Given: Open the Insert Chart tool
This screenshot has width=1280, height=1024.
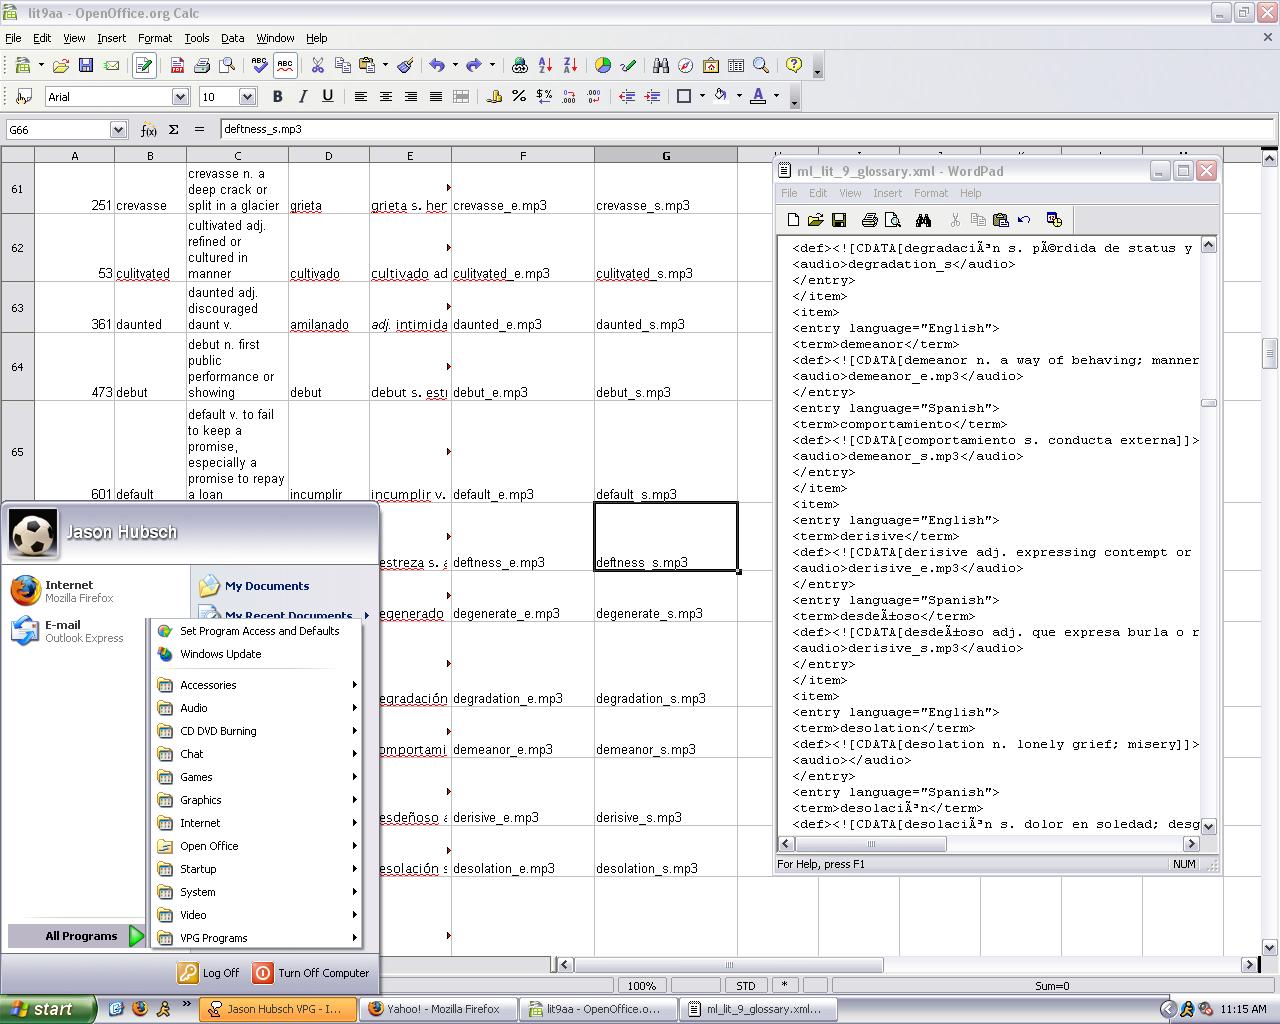Looking at the screenshot, I should (602, 66).
